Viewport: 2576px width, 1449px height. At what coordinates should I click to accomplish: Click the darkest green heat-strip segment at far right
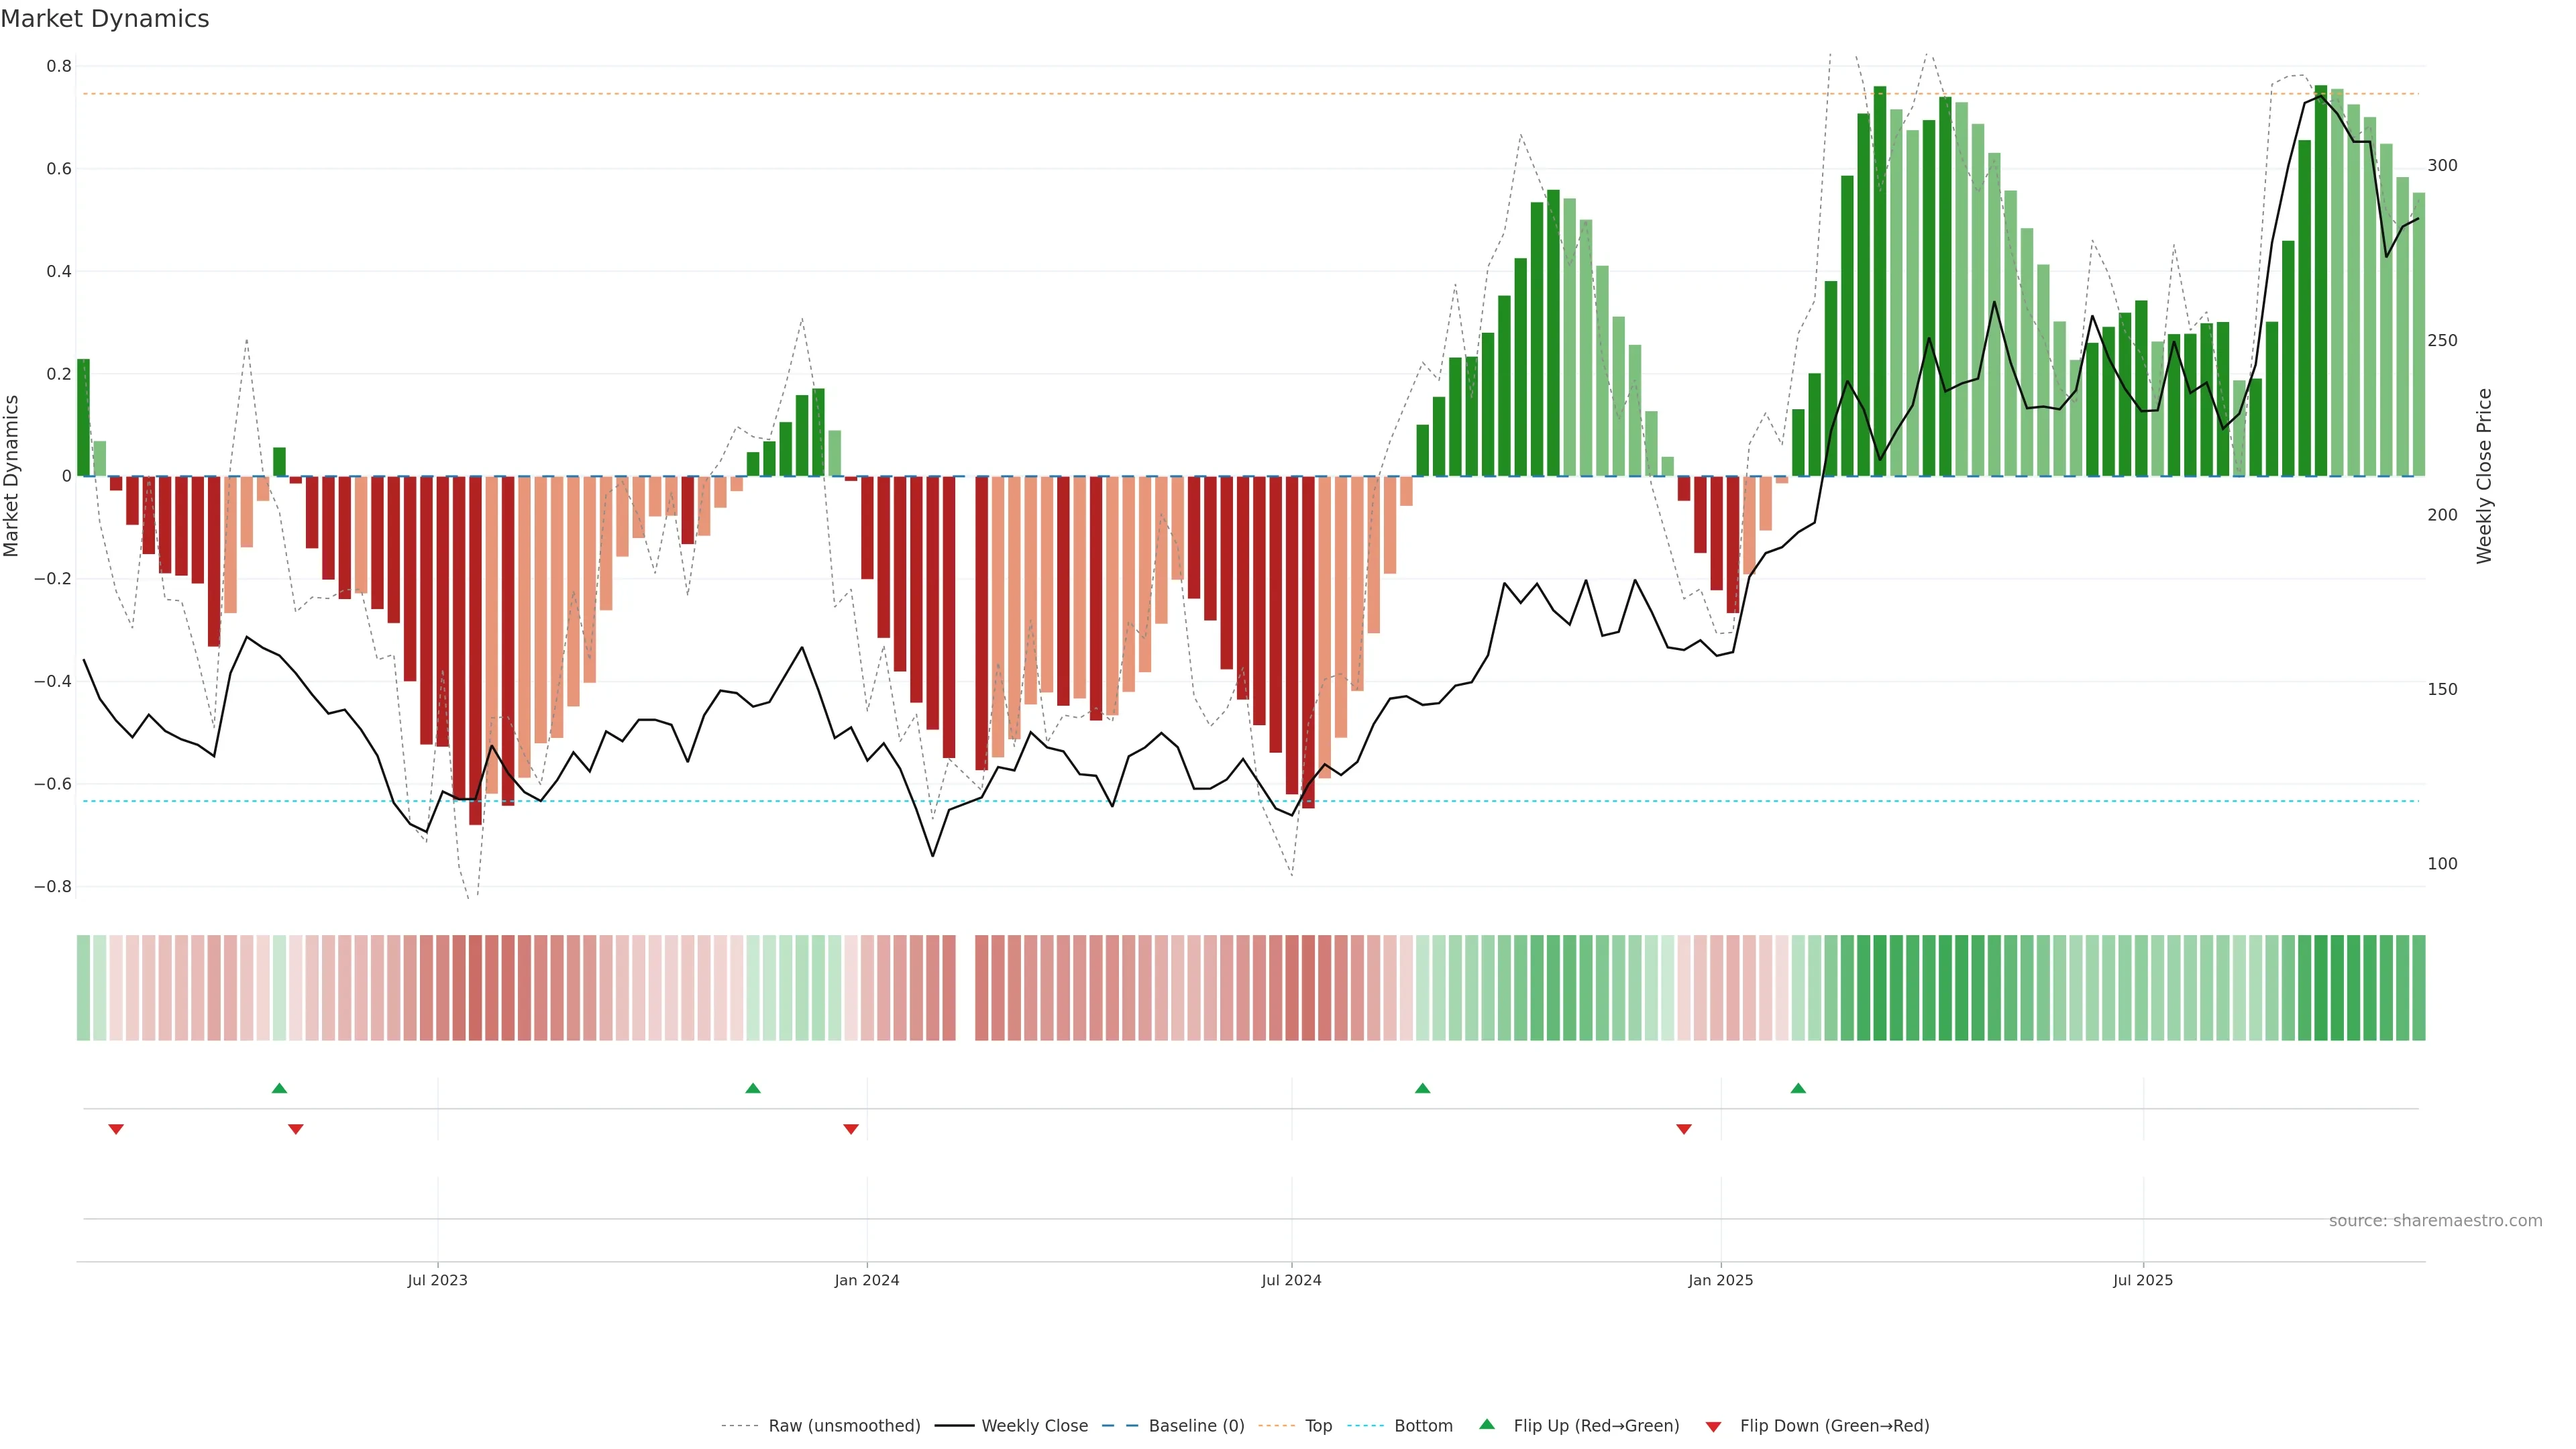point(2320,987)
